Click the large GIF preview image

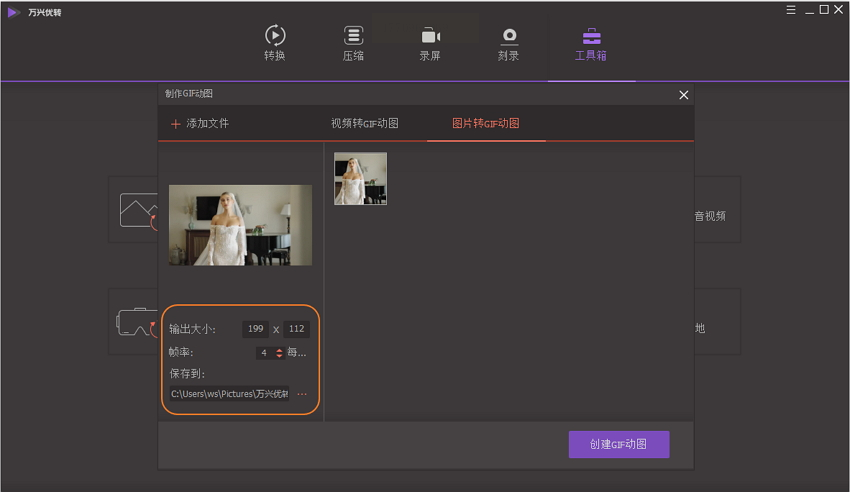point(240,225)
